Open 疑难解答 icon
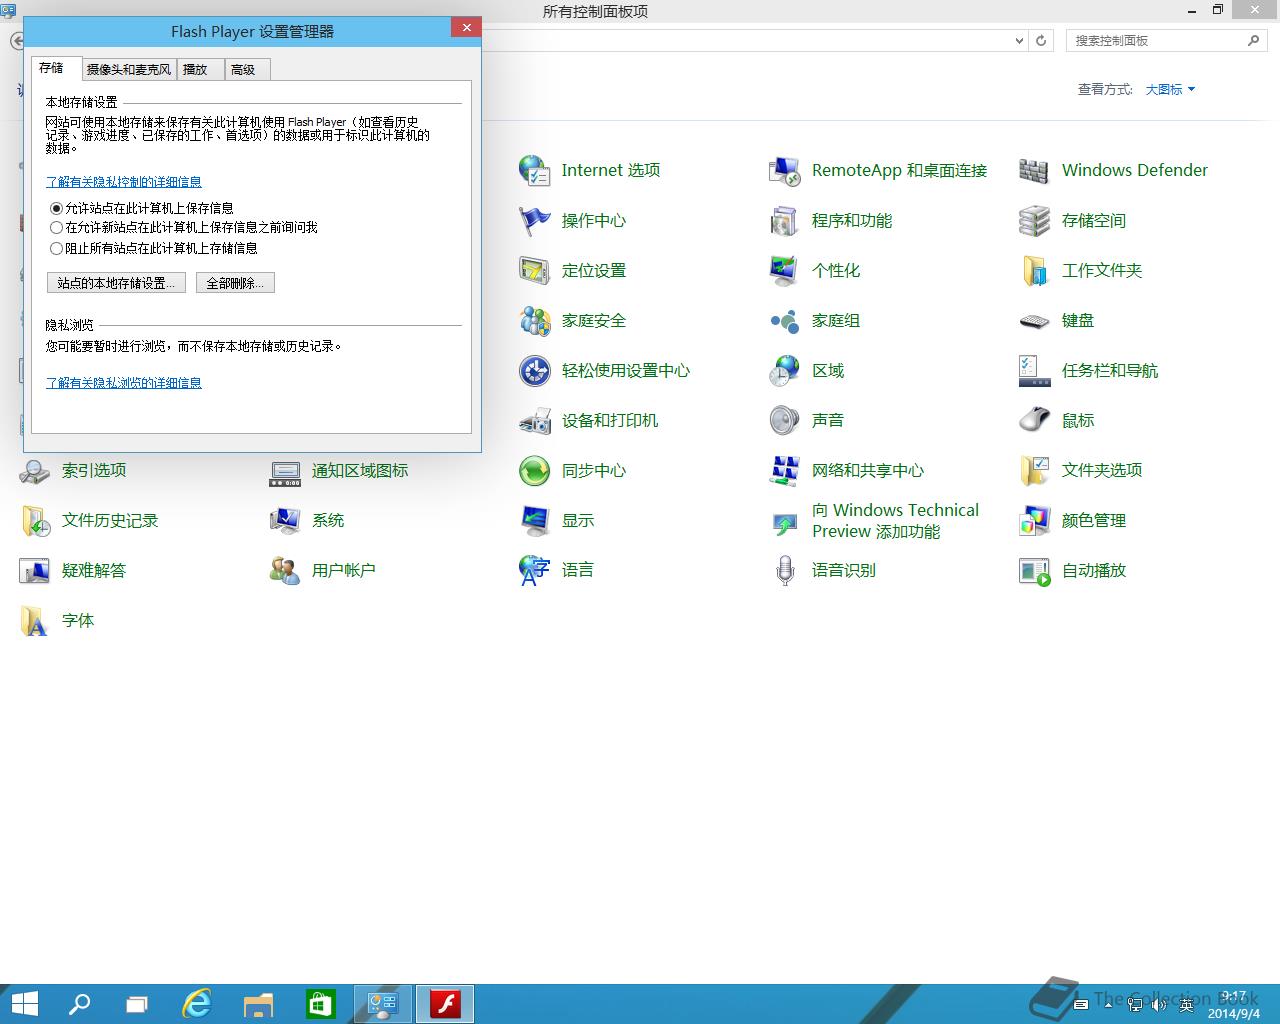The height and width of the screenshot is (1024, 1280). [35, 570]
